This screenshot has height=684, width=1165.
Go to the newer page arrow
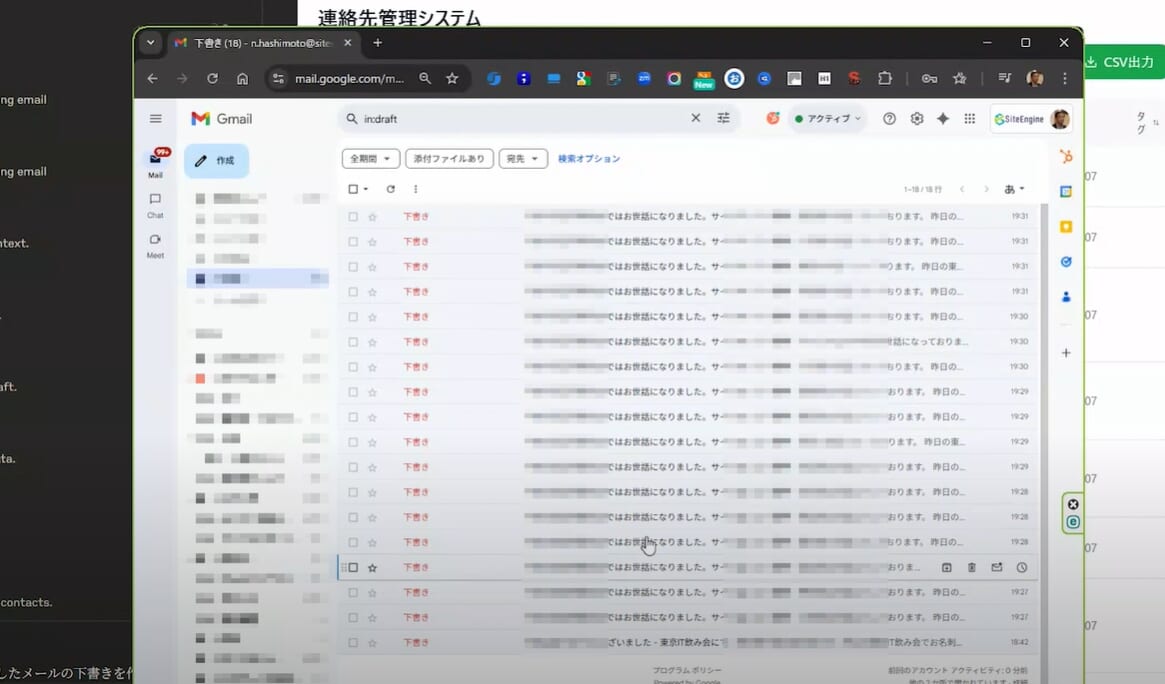(962, 189)
